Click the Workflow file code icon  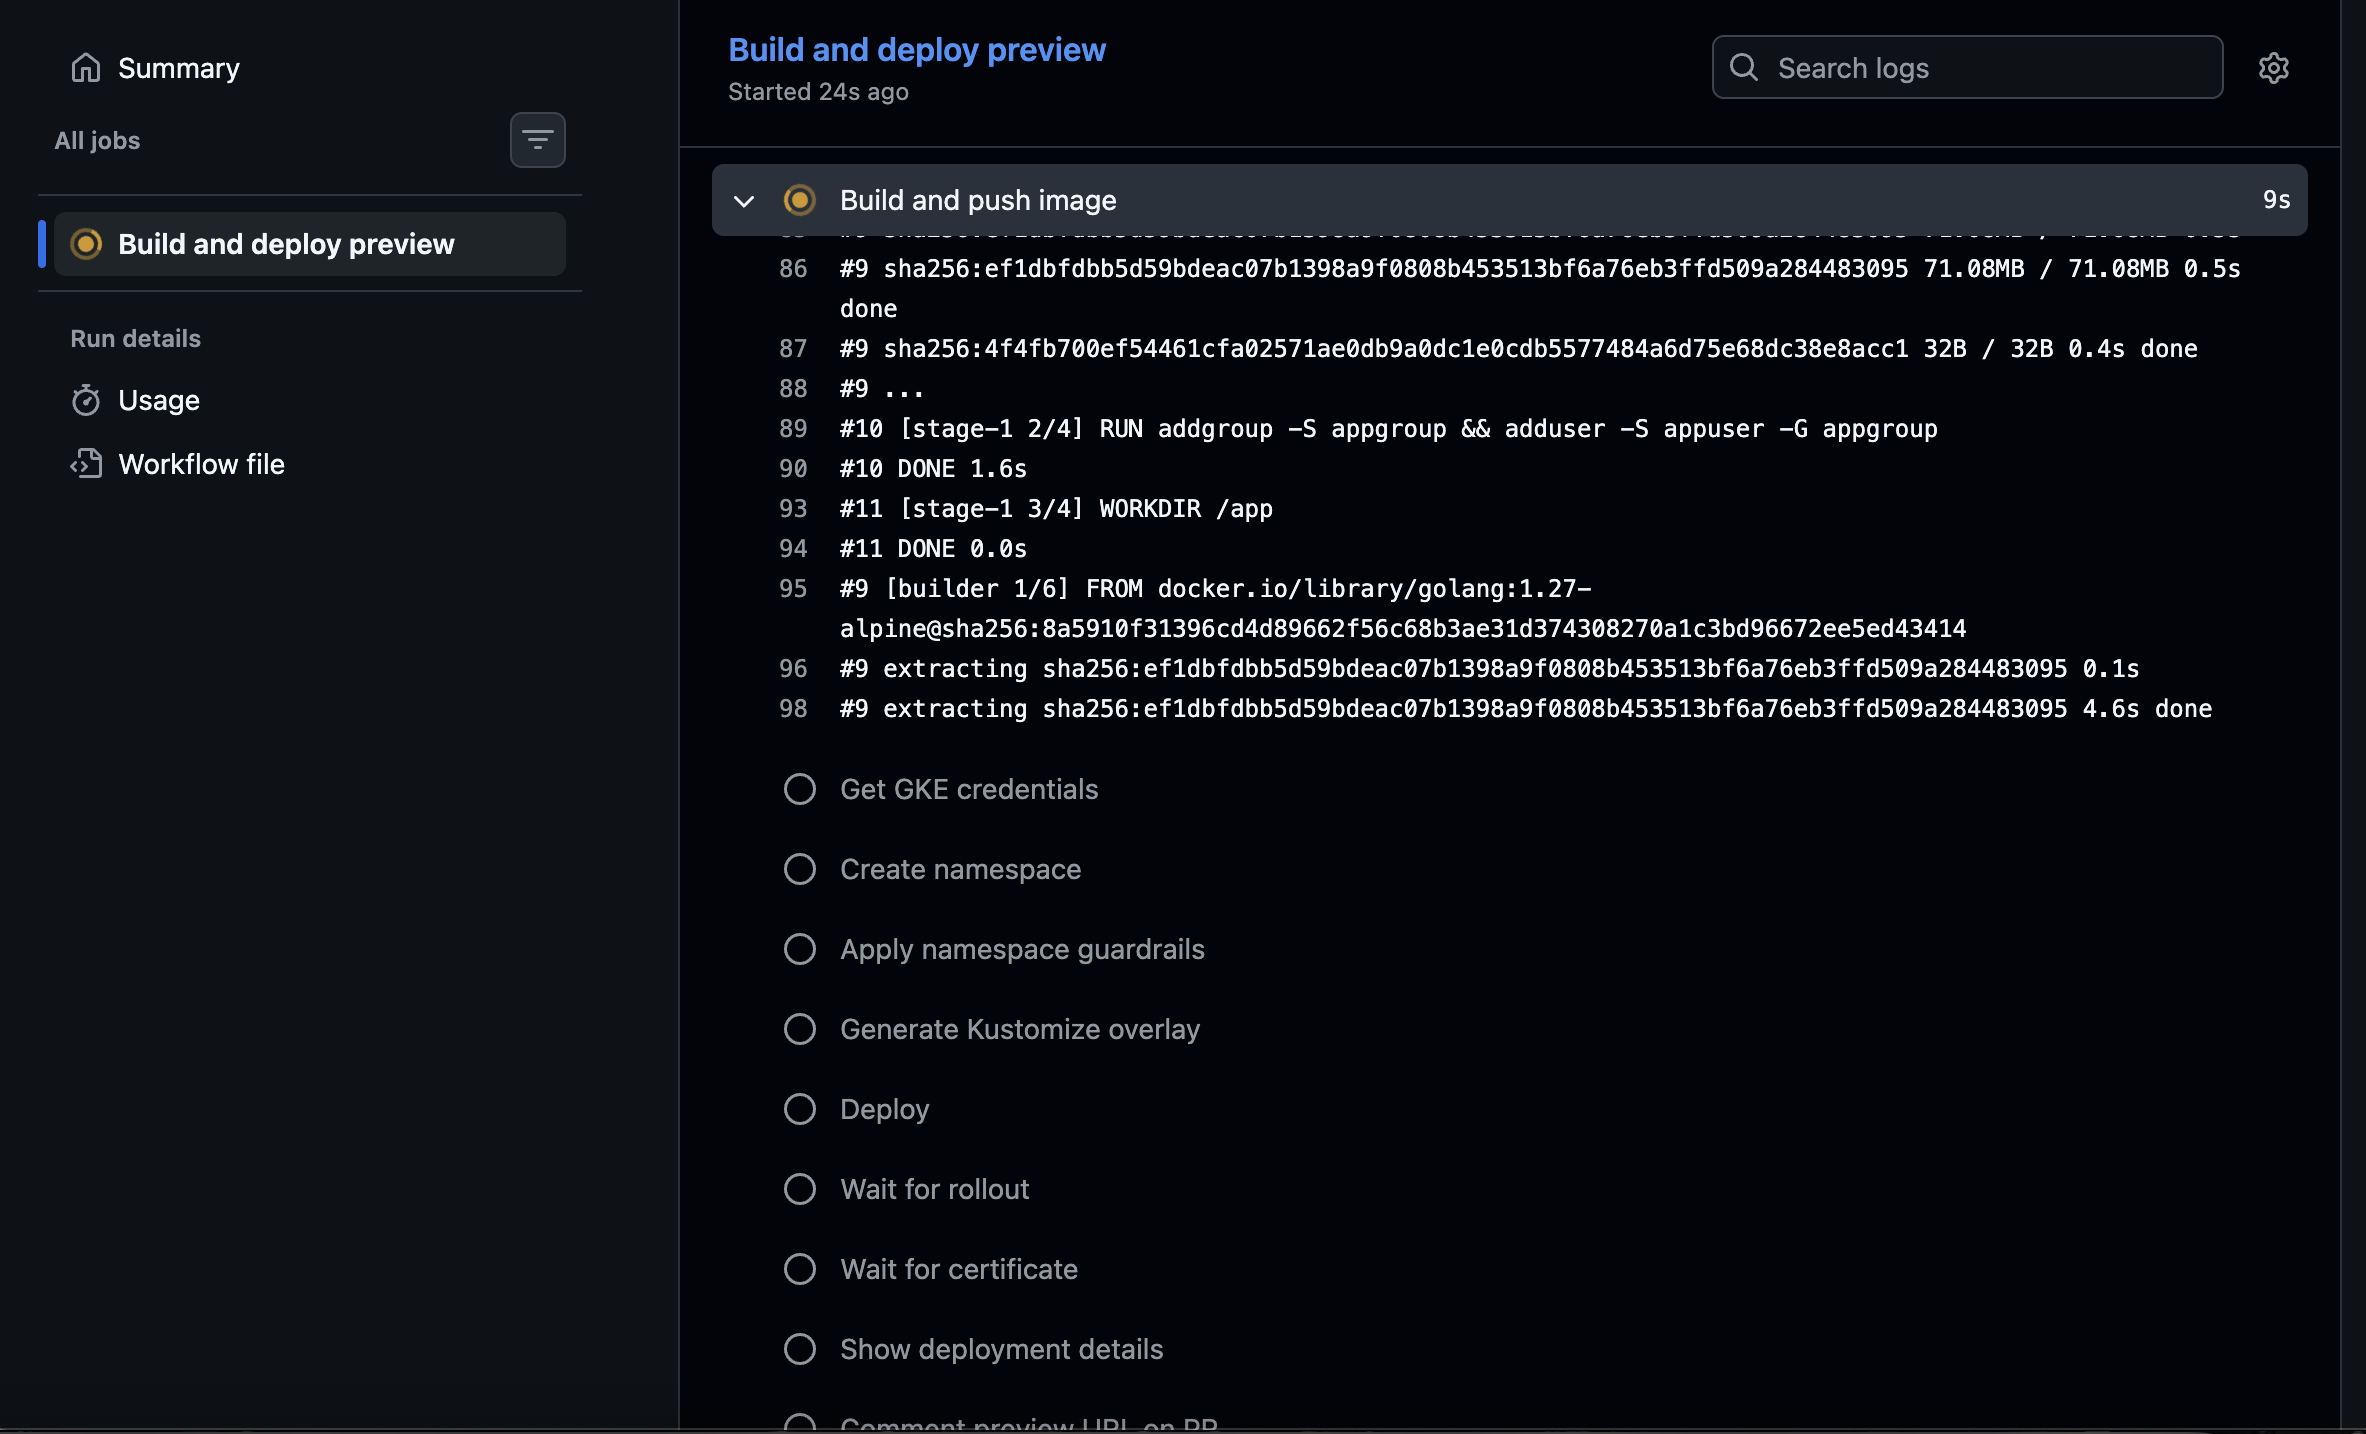(86, 464)
